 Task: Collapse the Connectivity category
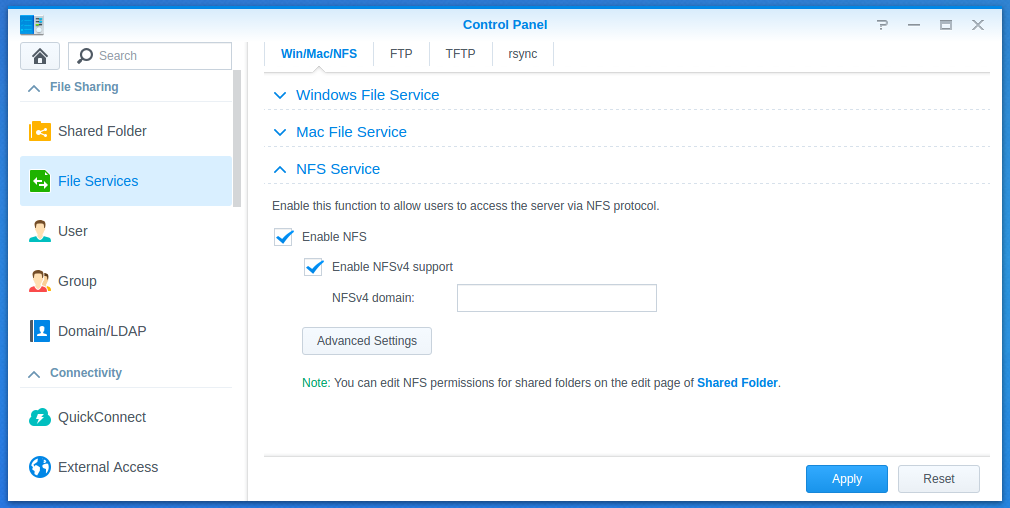34,373
